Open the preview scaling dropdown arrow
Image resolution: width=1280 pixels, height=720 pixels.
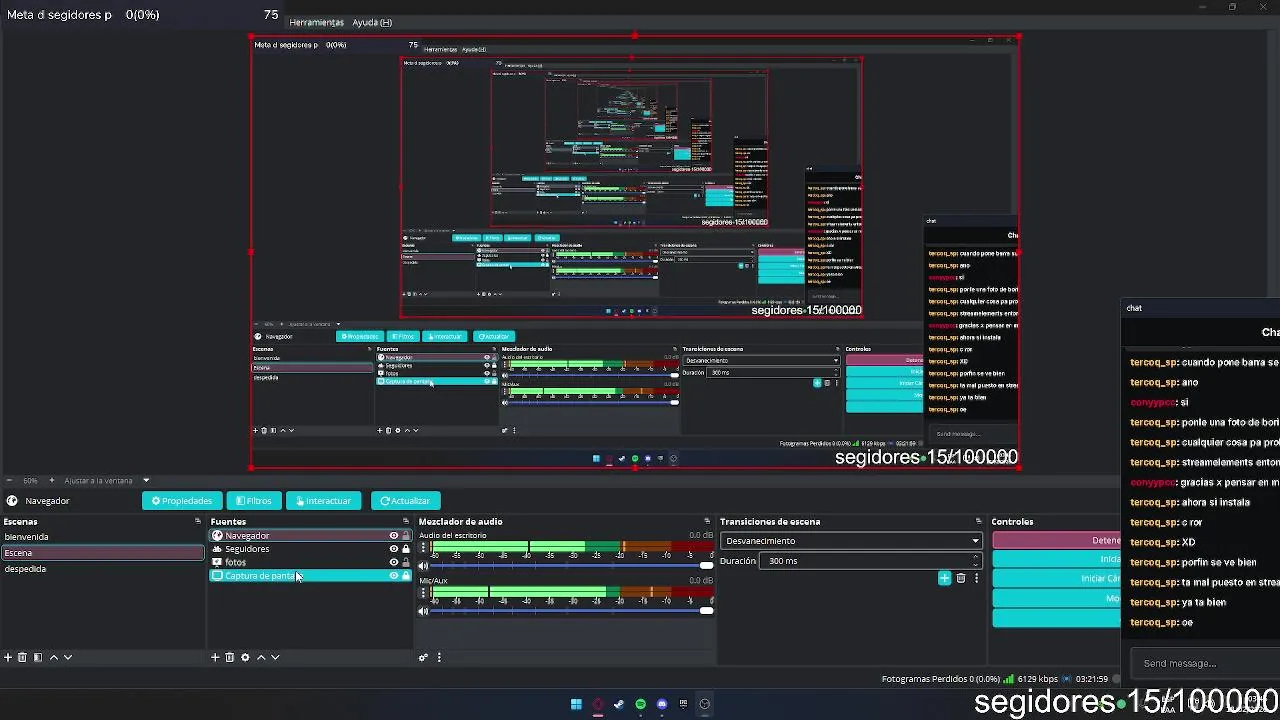146,480
